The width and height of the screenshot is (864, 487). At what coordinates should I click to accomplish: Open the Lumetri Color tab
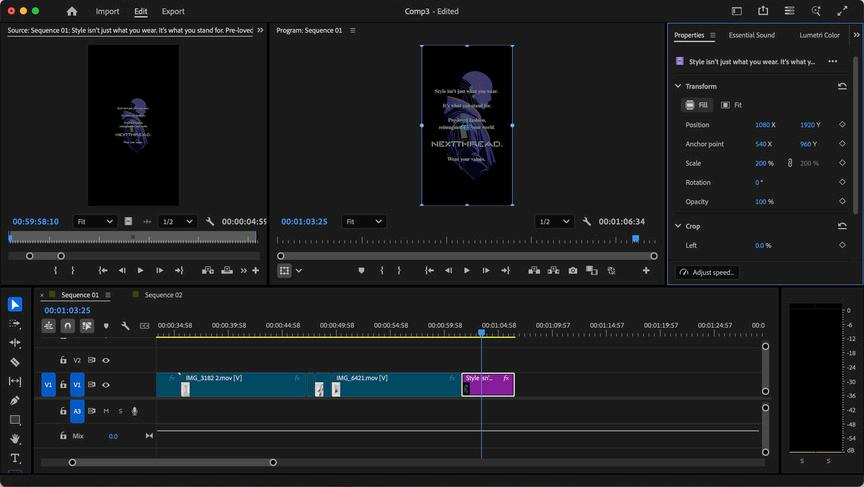point(819,35)
